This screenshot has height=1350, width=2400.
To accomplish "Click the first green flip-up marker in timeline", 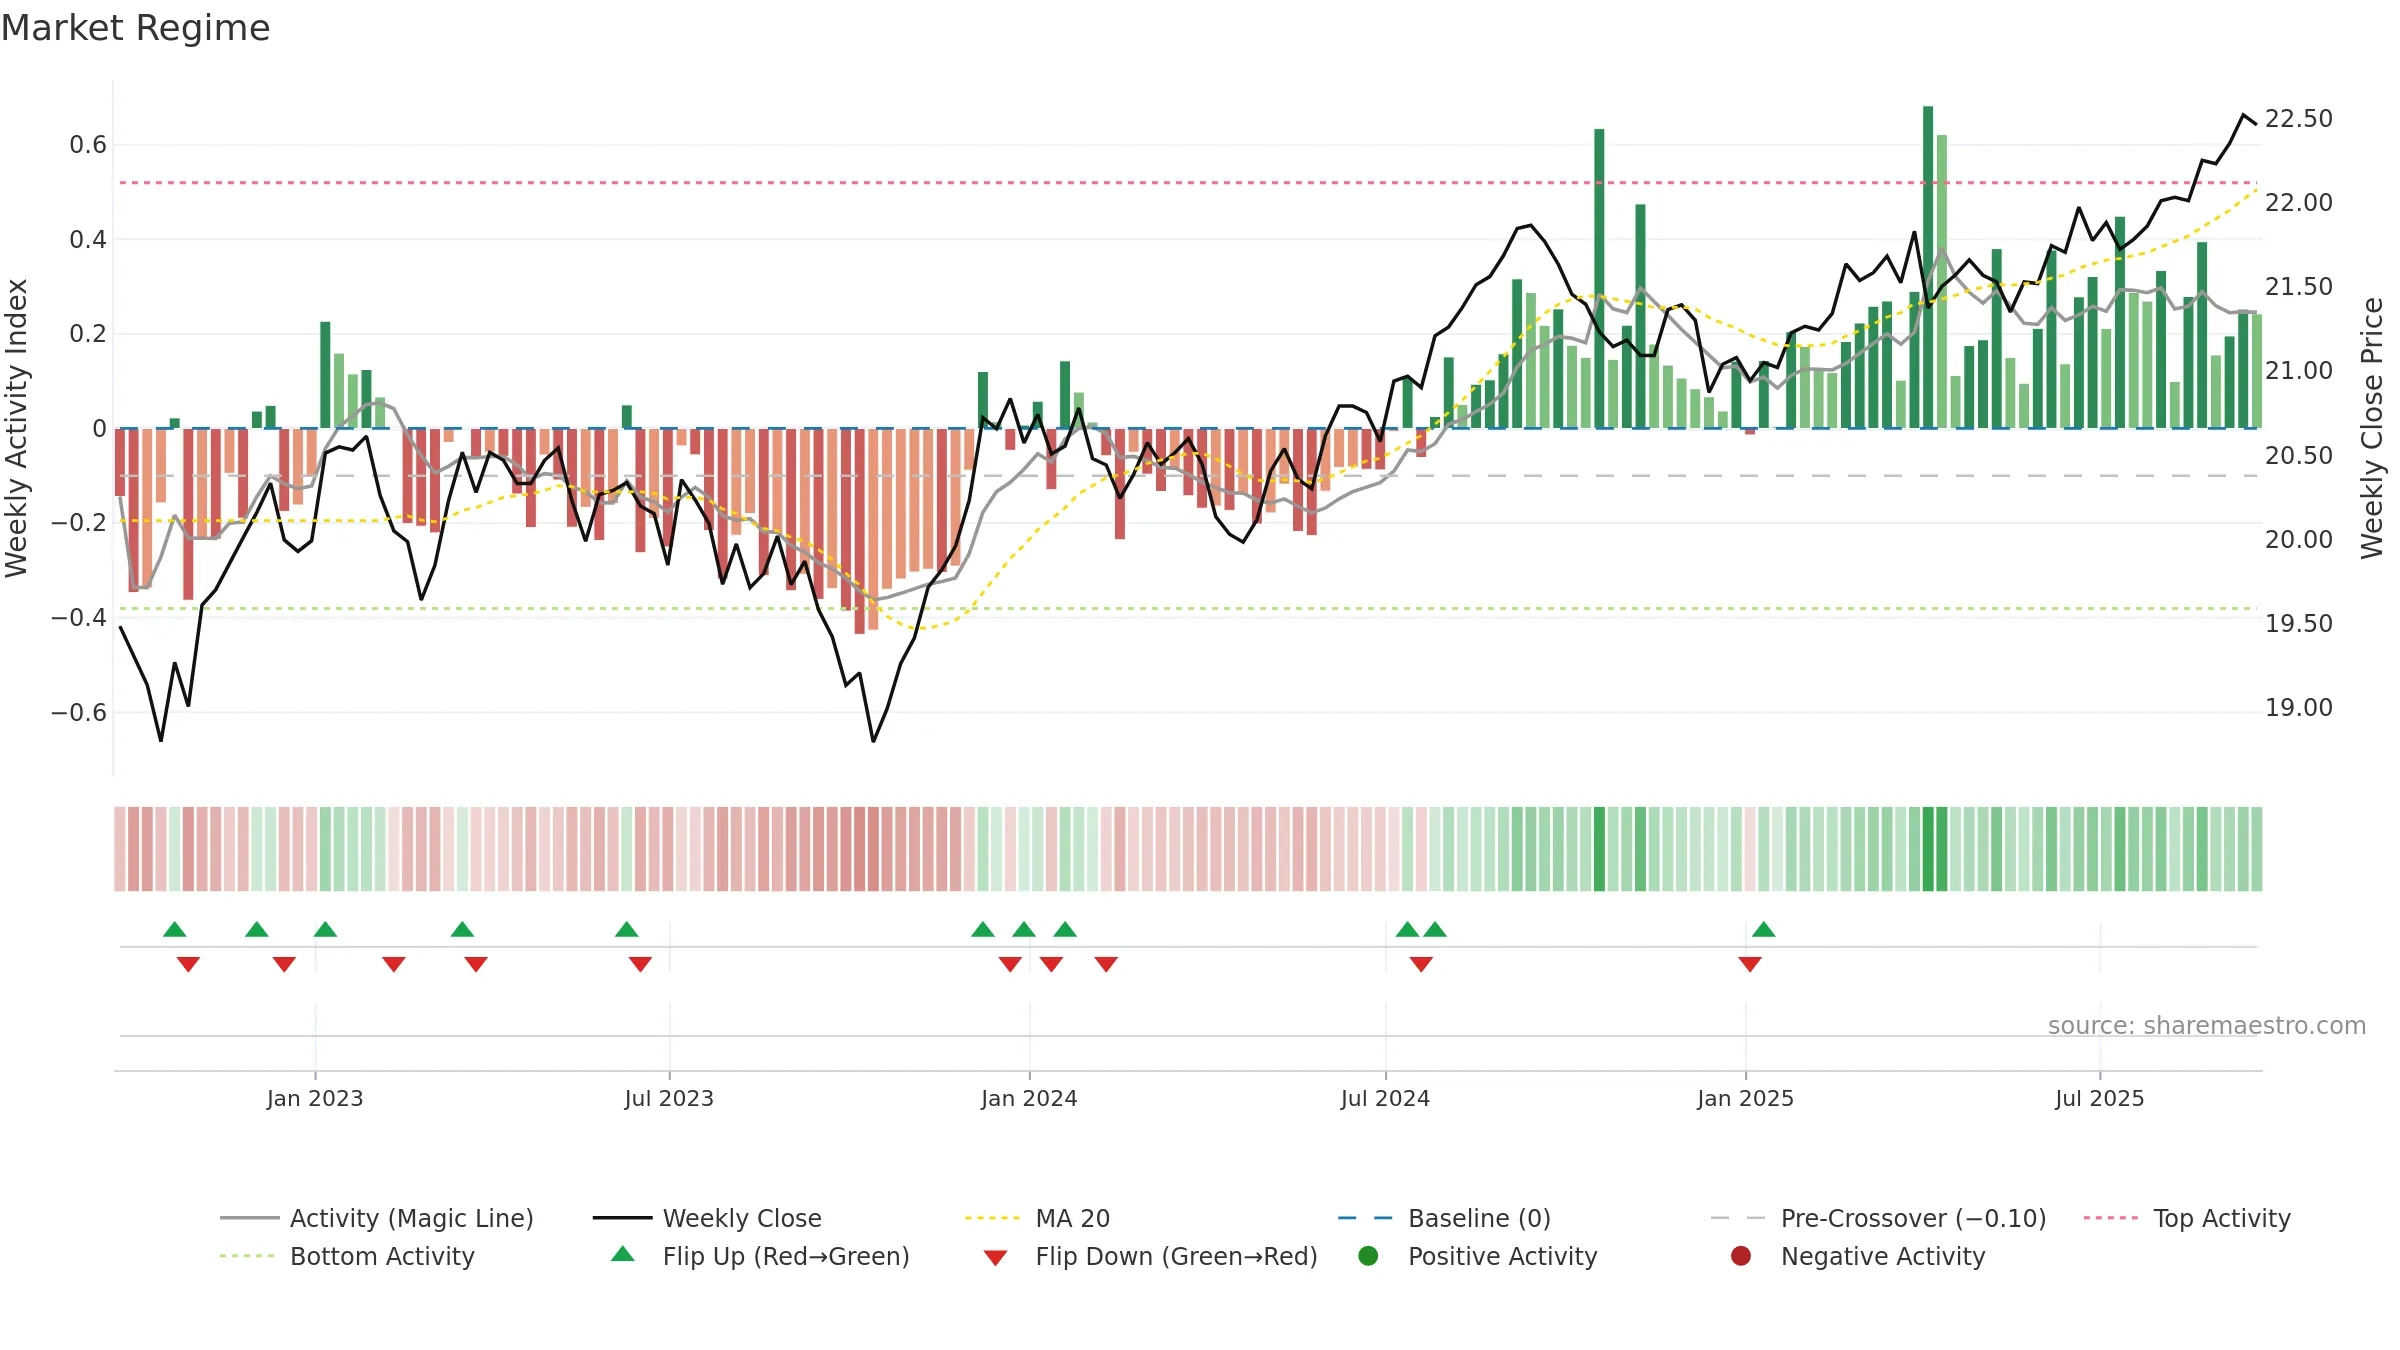I will 175,929.
